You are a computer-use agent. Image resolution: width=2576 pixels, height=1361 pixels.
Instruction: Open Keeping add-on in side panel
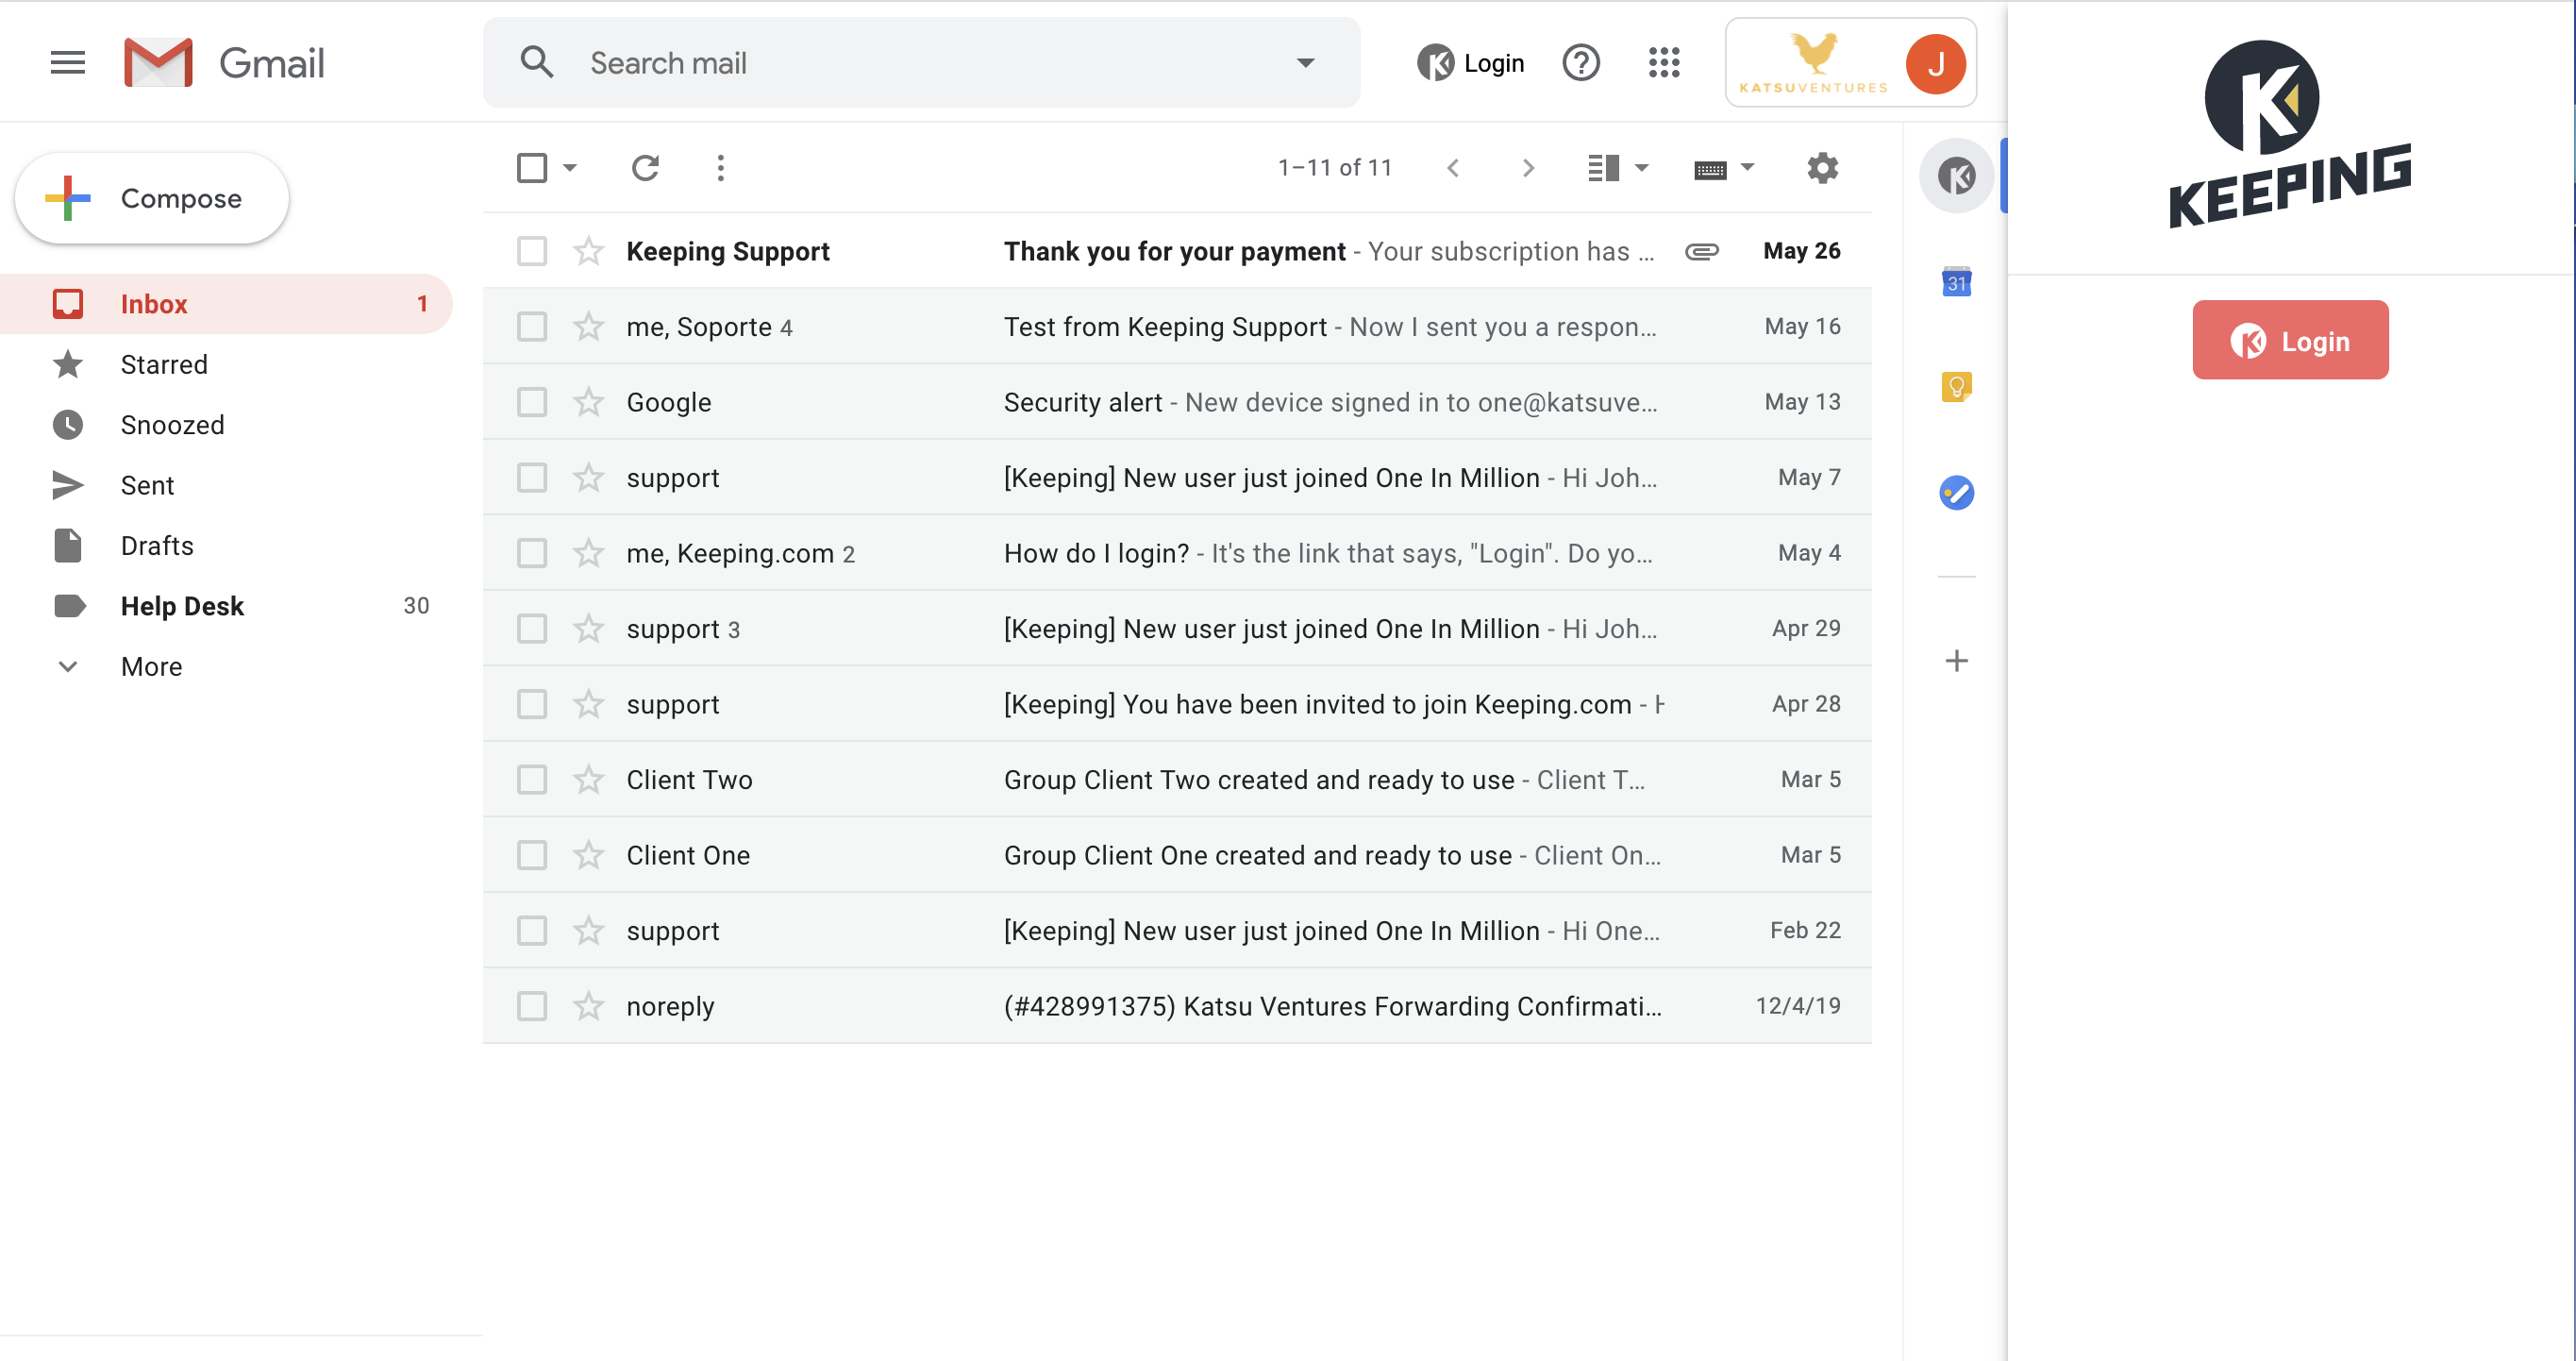point(1956,177)
